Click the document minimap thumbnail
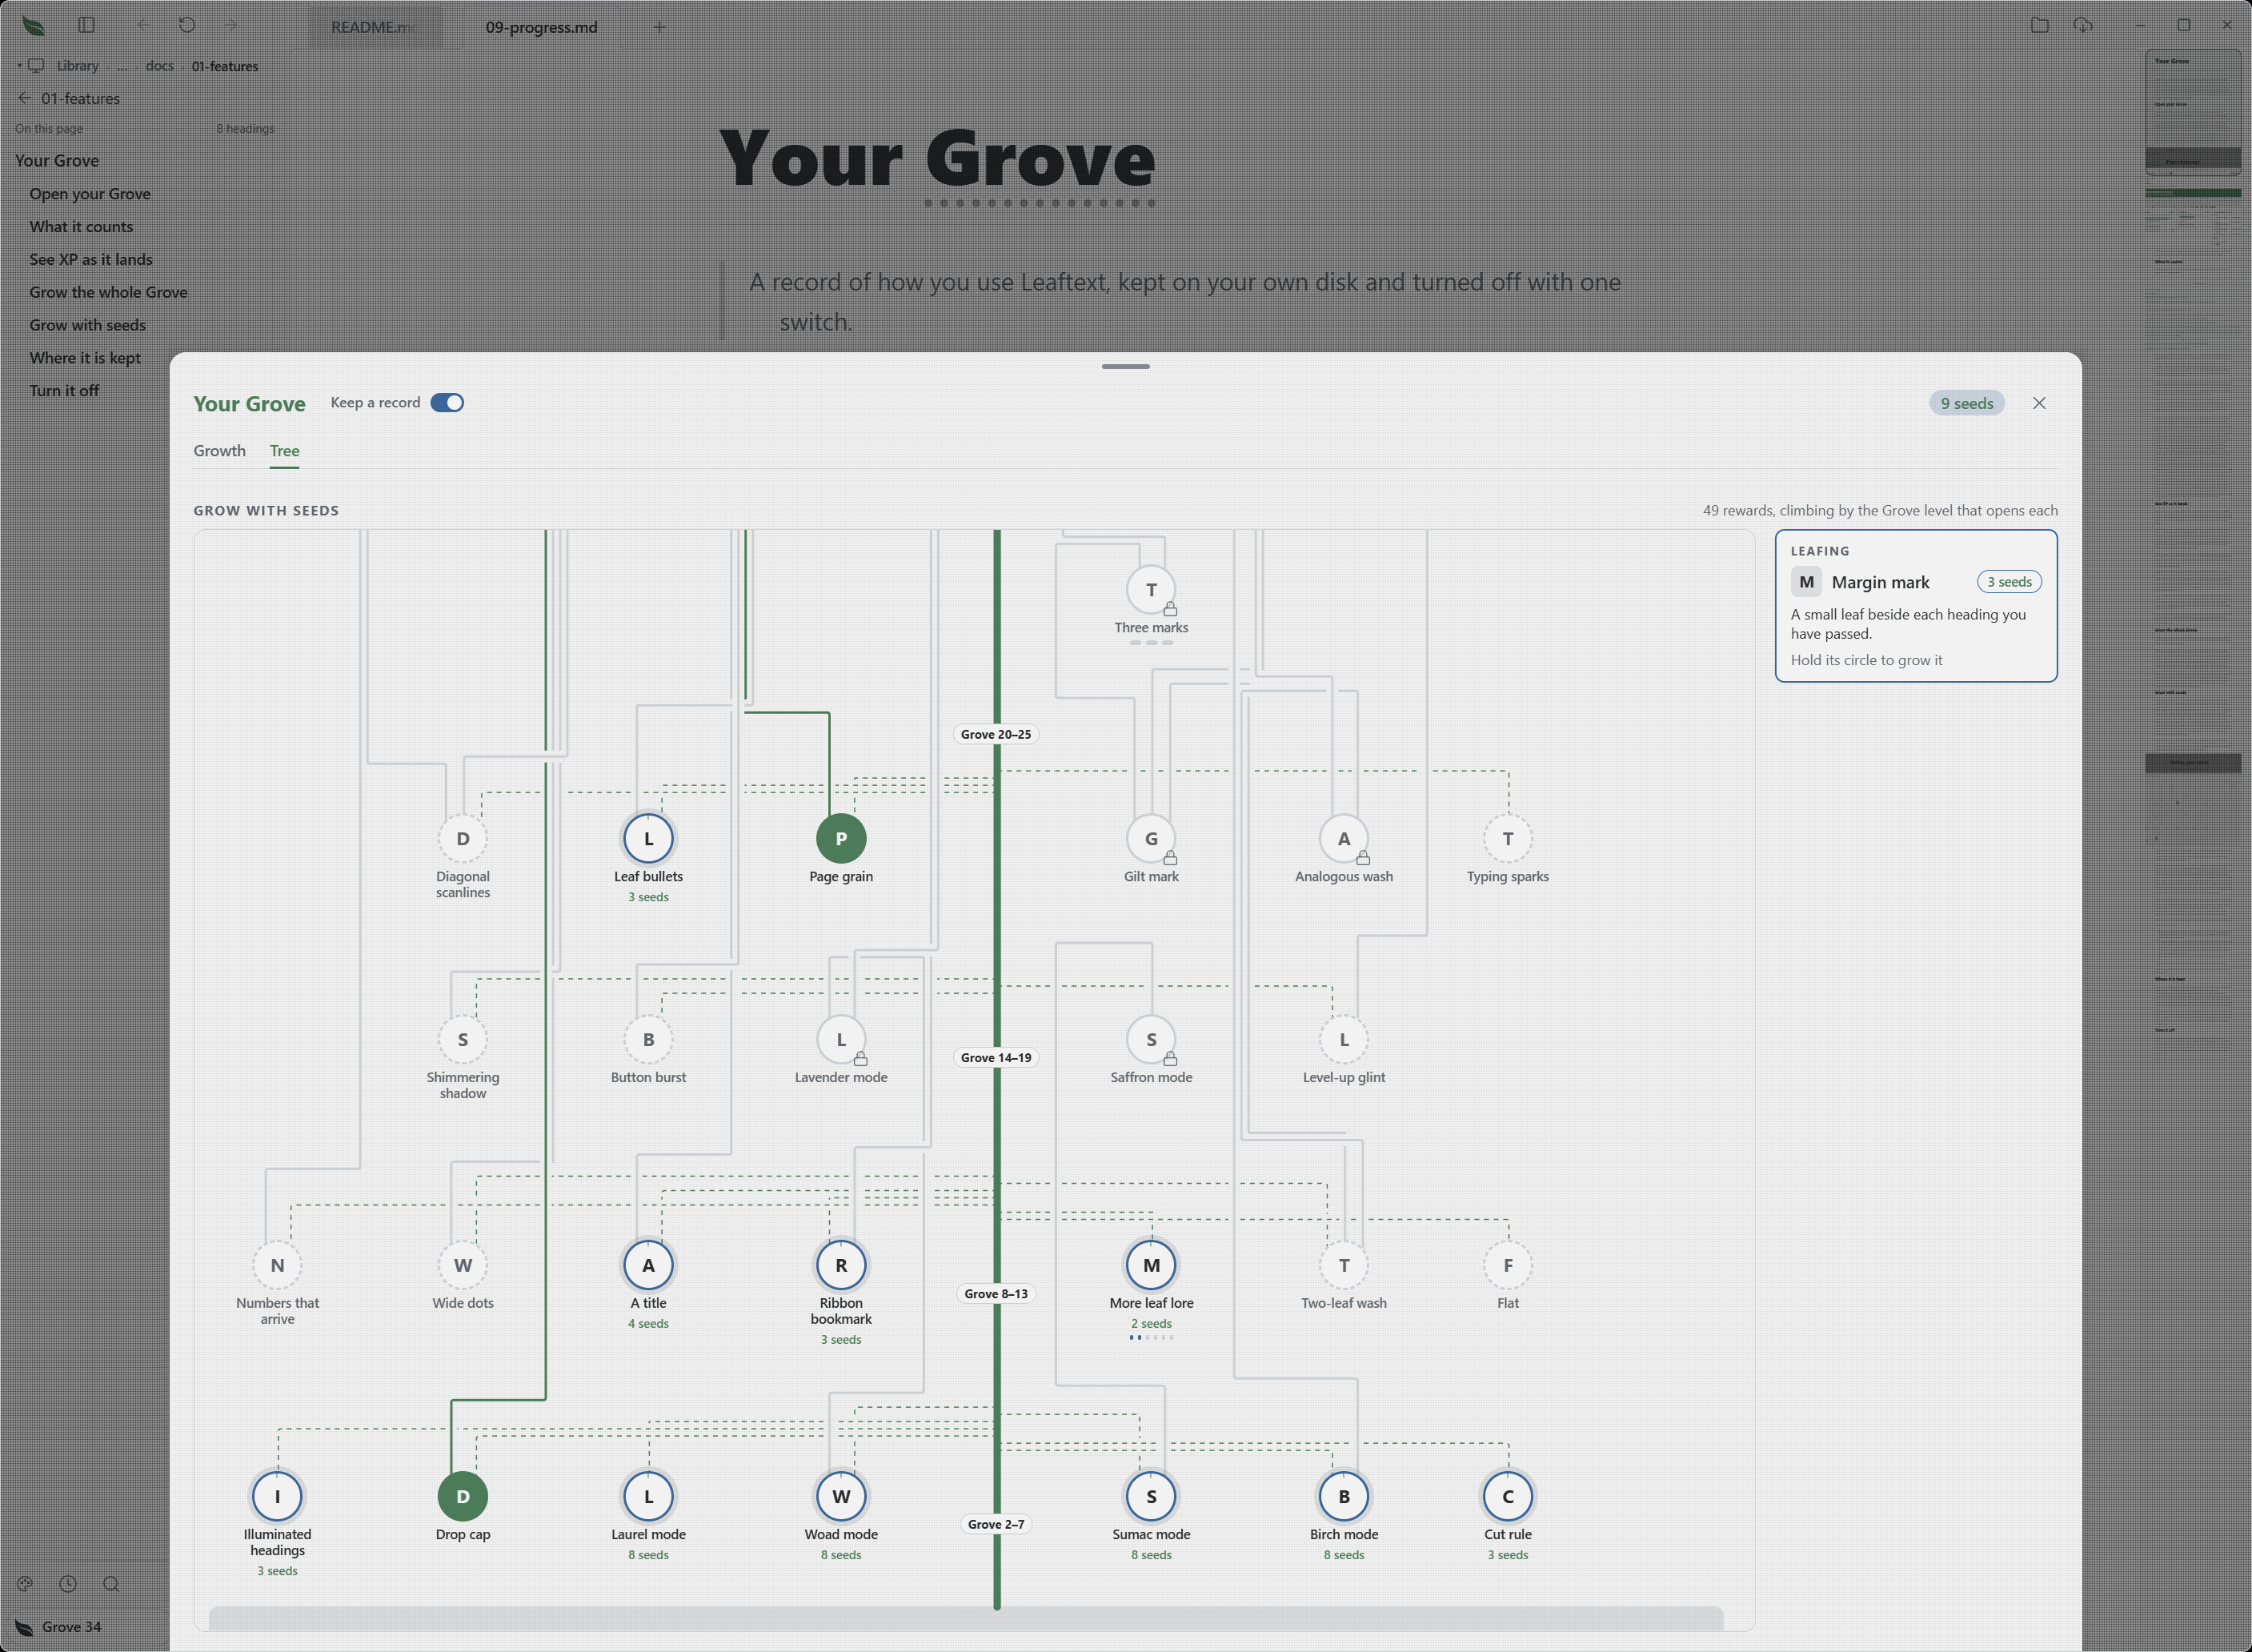Screen dimensions: 2252x1652 click(x=2193, y=112)
